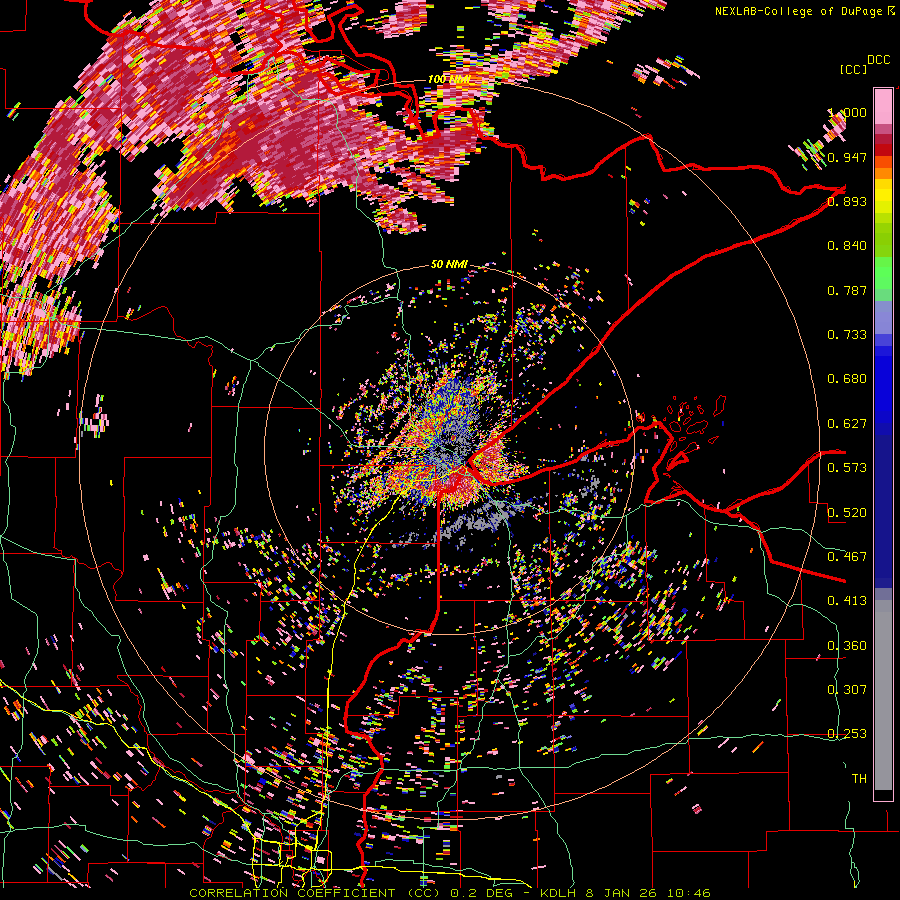Click the TH threshold legend label
The height and width of the screenshot is (900, 900).
(x=859, y=779)
